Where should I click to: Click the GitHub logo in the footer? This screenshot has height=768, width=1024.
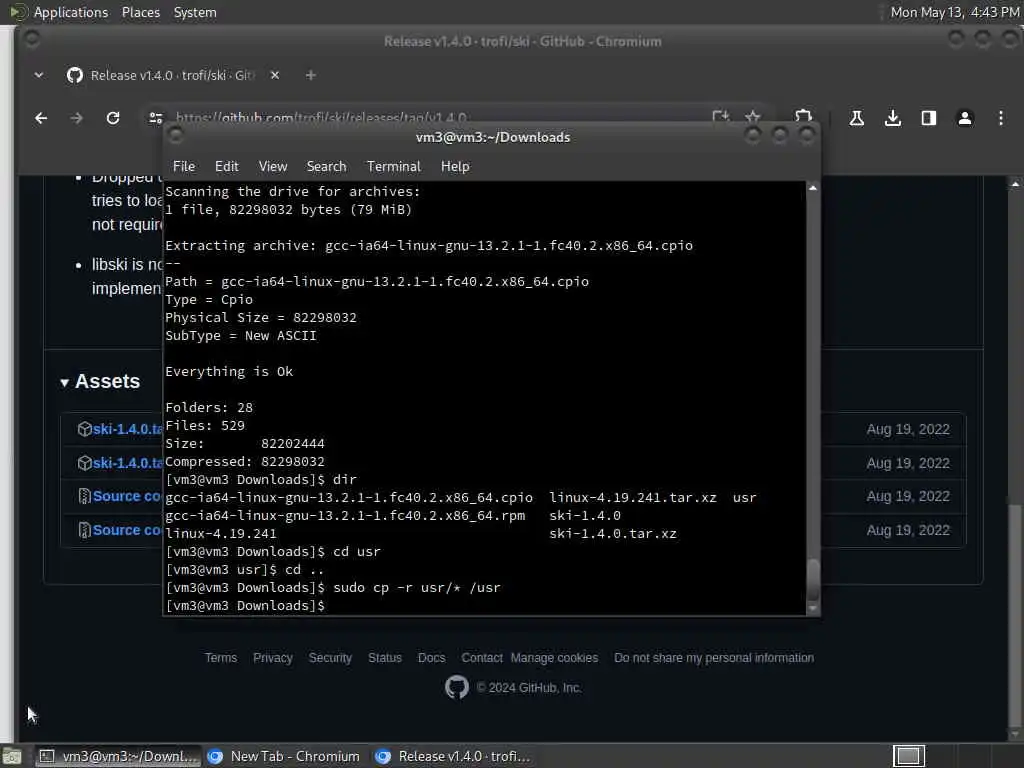pyautogui.click(x=456, y=688)
